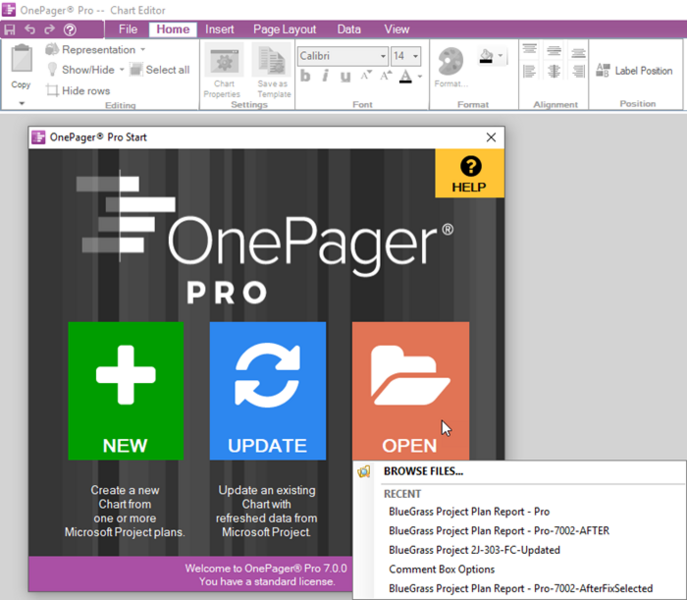Align right in bottom alignment row

click(578, 71)
